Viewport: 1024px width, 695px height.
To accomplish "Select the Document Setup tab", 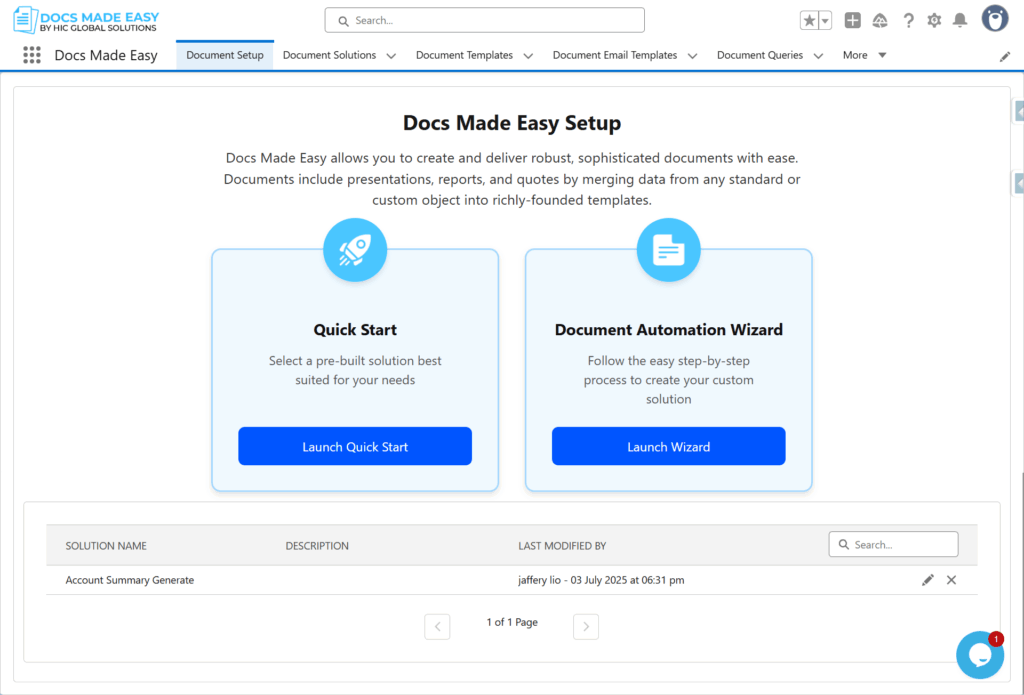I will pyautogui.click(x=225, y=56).
